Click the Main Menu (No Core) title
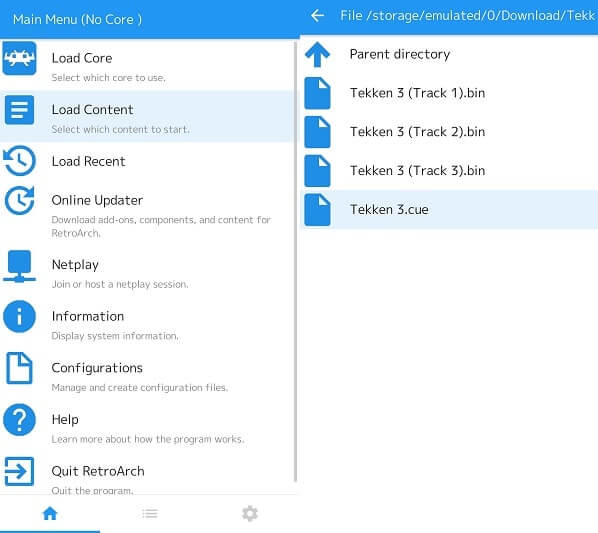This screenshot has width=598, height=533. pos(77,19)
